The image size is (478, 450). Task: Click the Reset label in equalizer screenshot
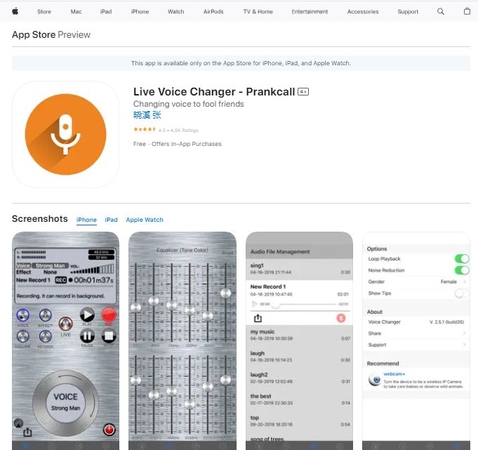228,253
